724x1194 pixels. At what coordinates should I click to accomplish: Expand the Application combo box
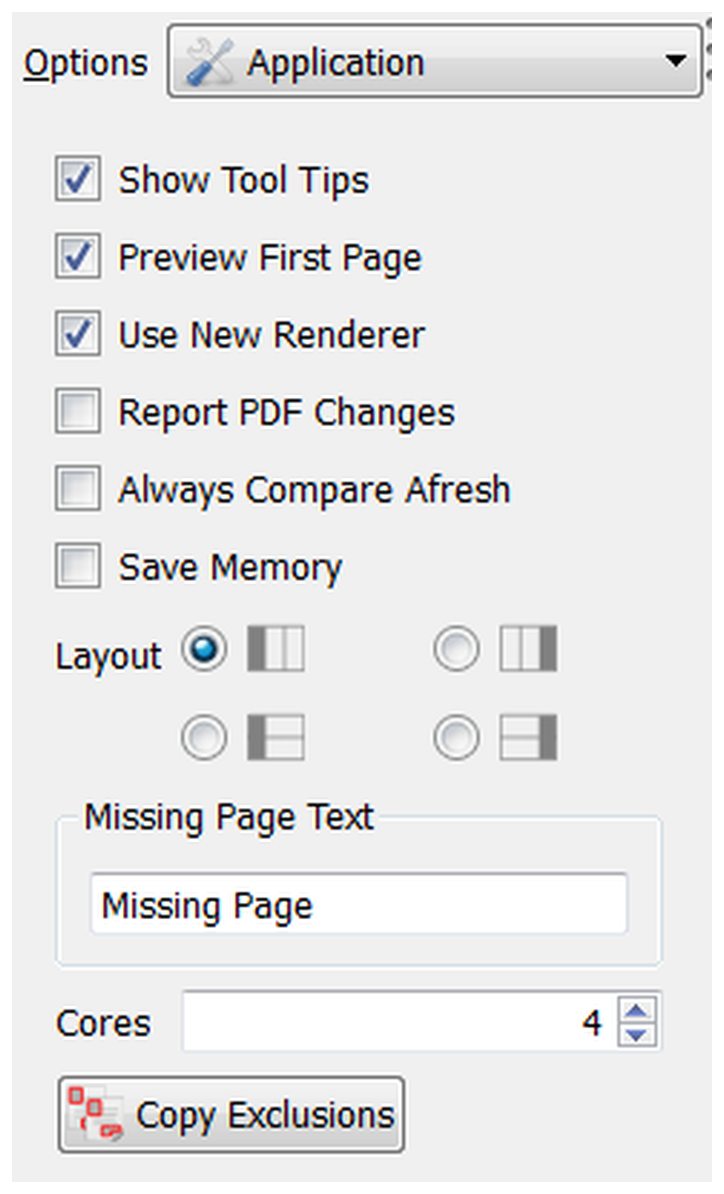pos(435,61)
